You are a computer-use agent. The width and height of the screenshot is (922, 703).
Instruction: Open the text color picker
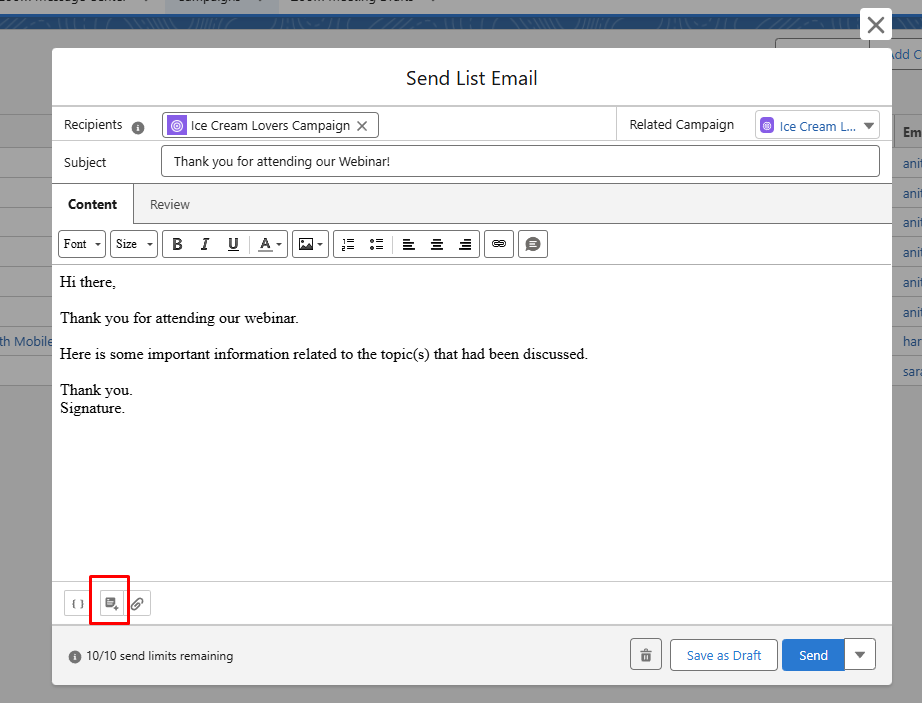[270, 244]
